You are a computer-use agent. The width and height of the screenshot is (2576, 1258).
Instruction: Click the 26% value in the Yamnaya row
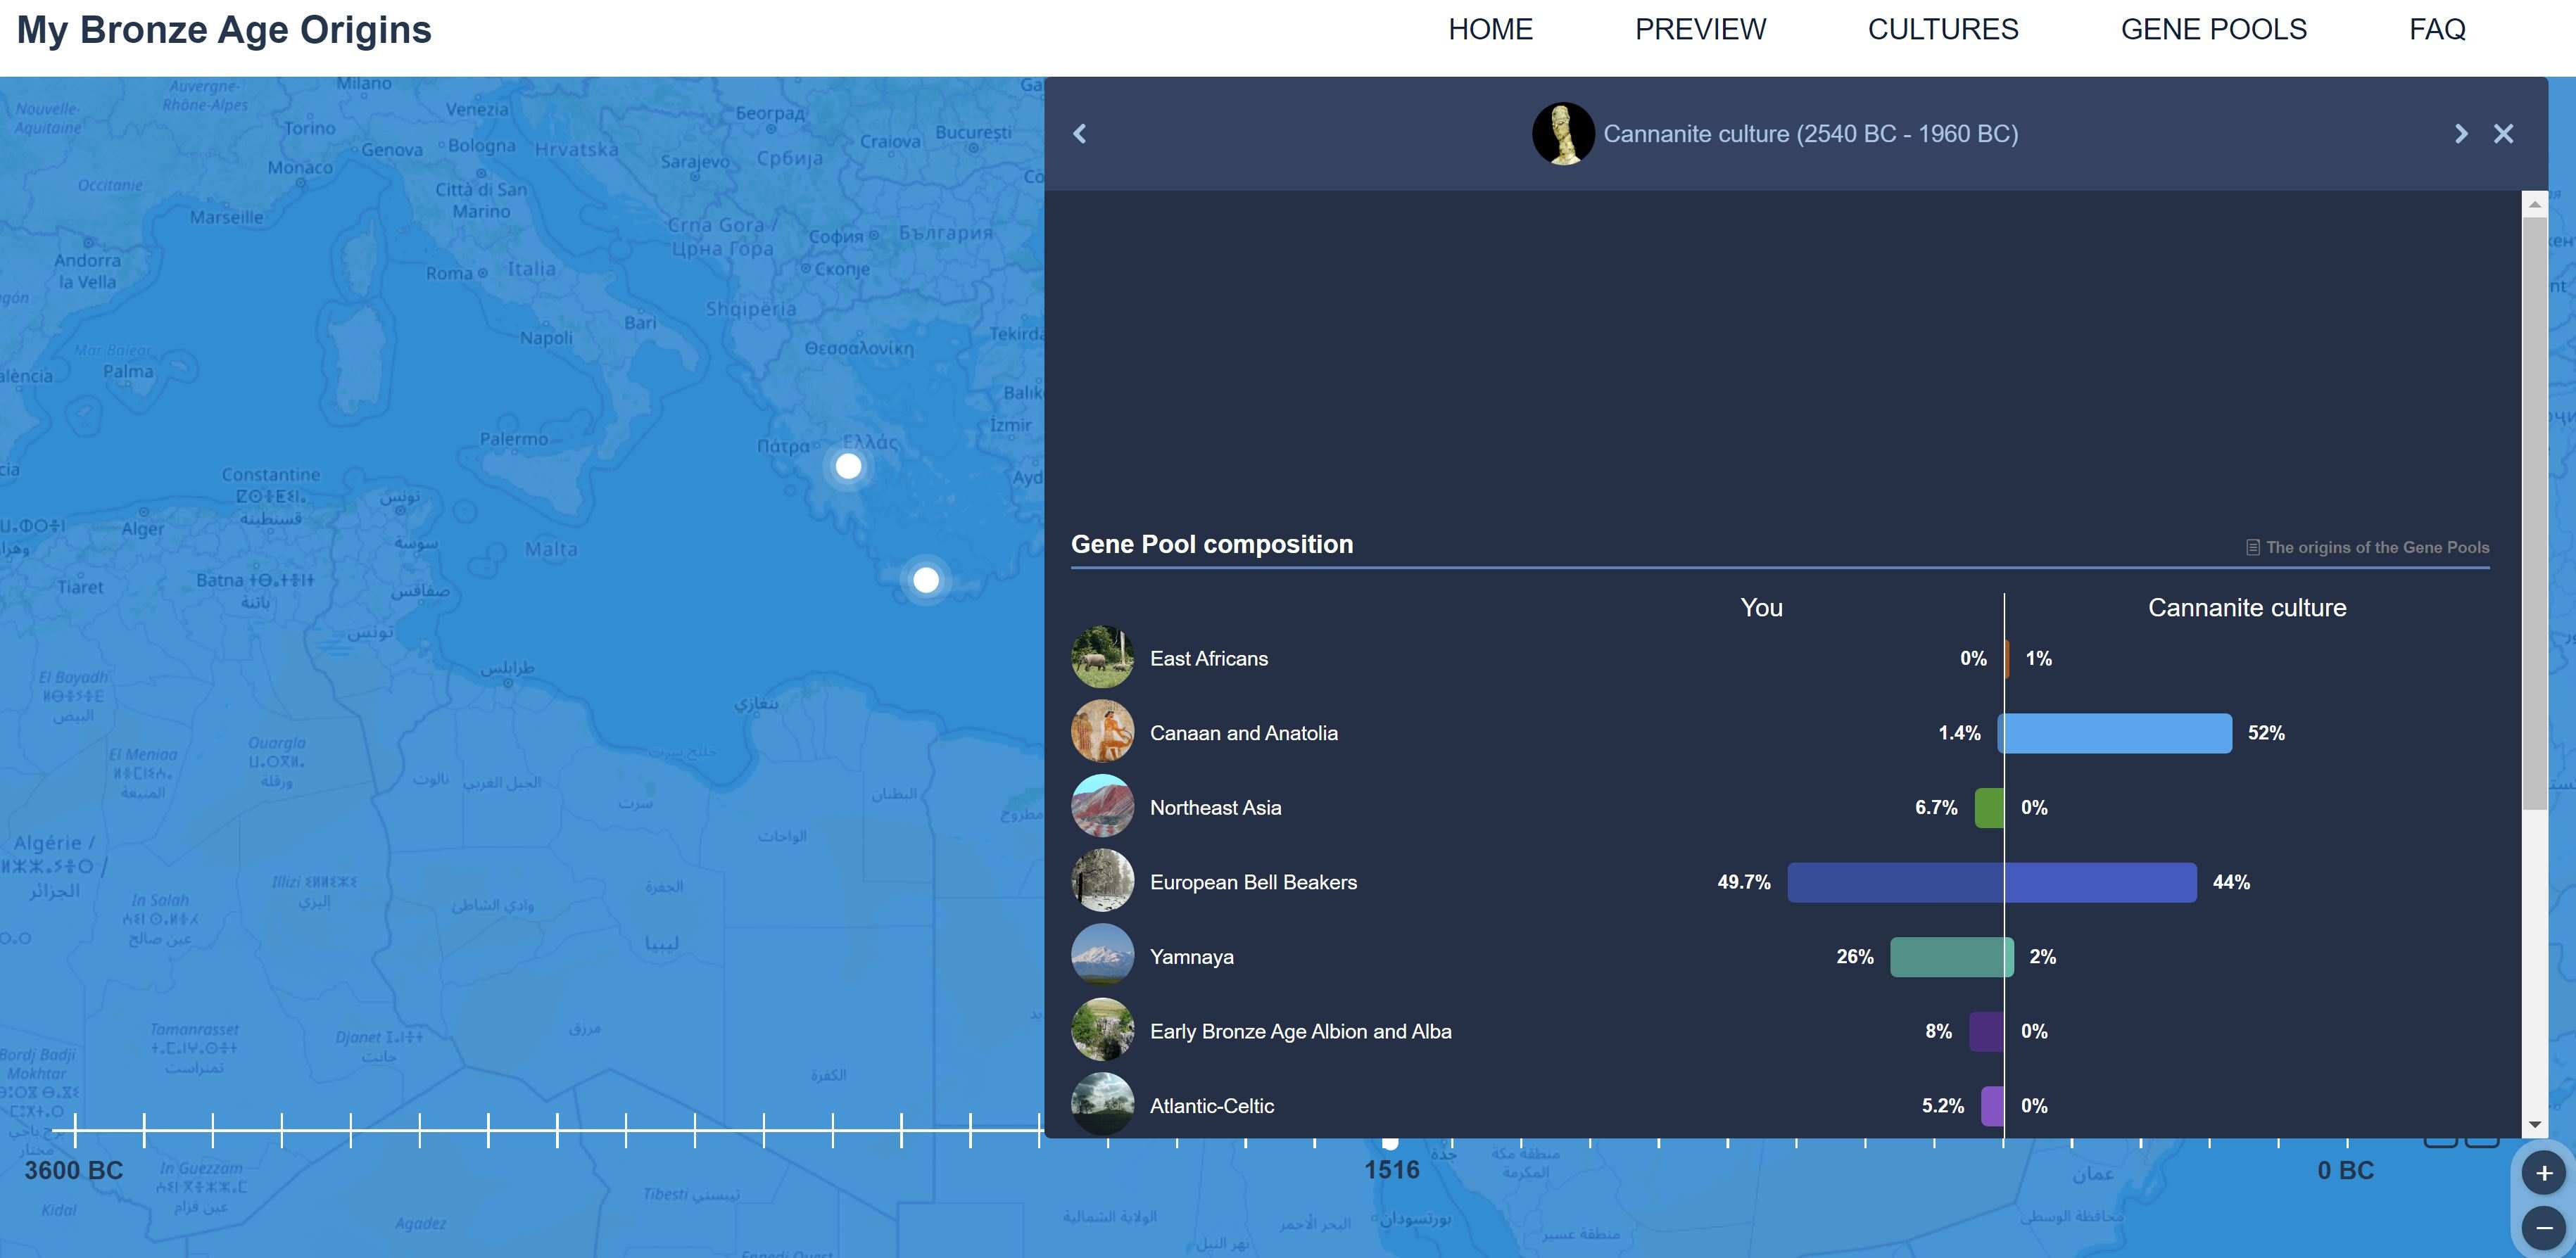pyautogui.click(x=1855, y=957)
